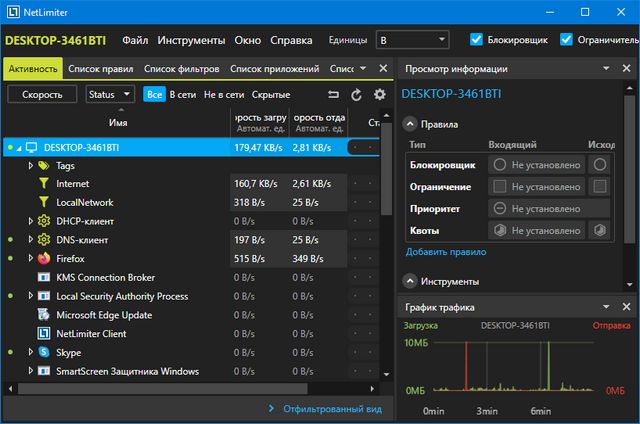Viewport: 640px width, 424px height.
Task: Open the Status dropdown
Action: point(109,94)
